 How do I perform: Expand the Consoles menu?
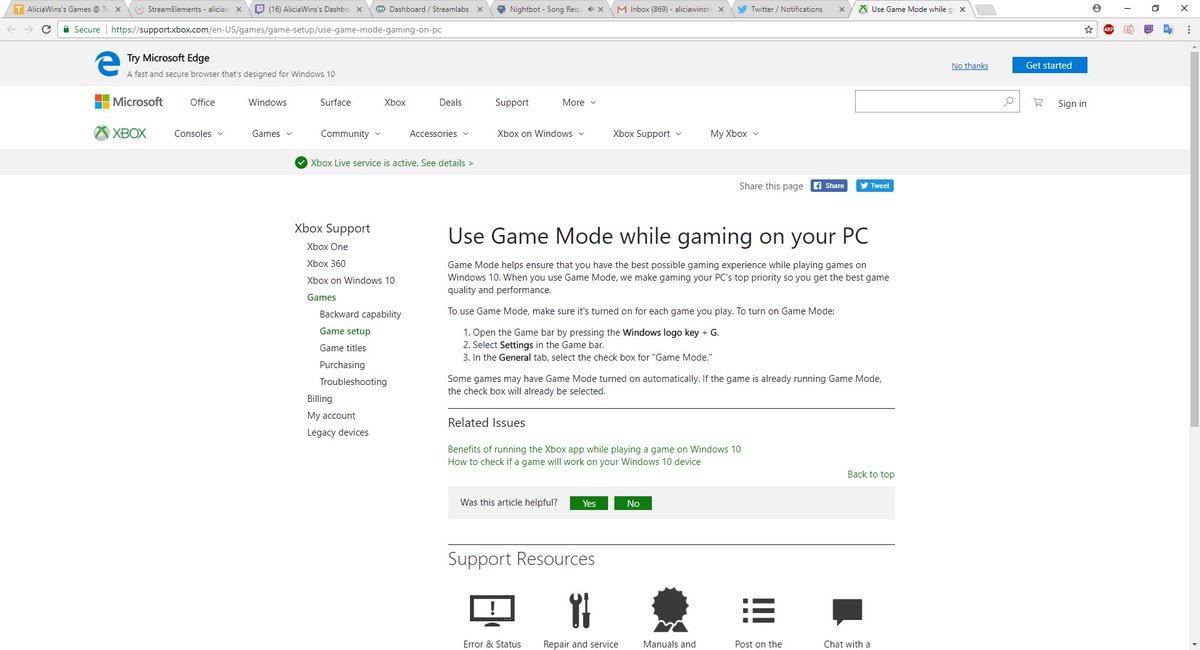click(198, 133)
